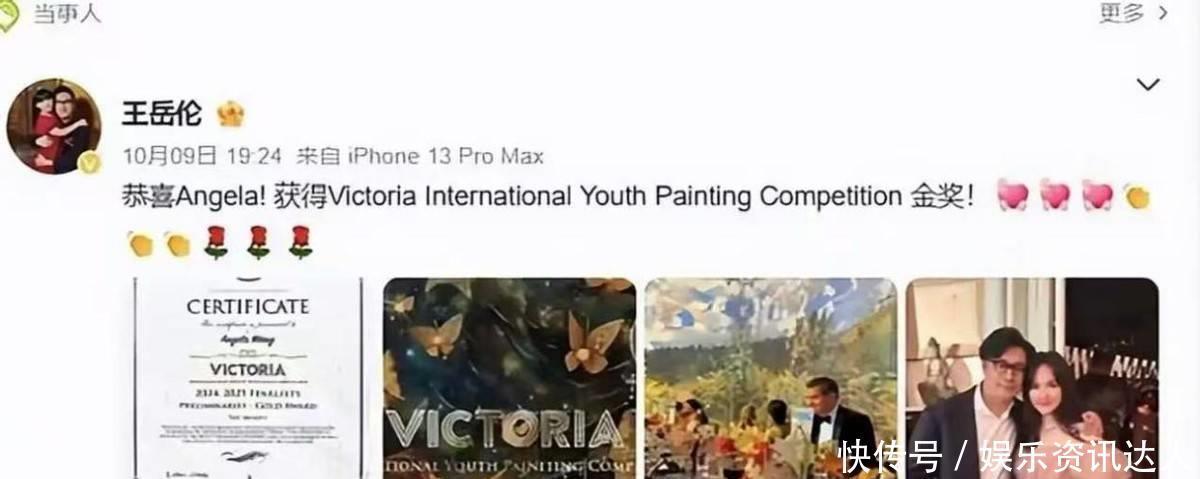Image resolution: width=1200 pixels, height=479 pixels.
Task: Click the 更多 link
Action: [x=1121, y=13]
